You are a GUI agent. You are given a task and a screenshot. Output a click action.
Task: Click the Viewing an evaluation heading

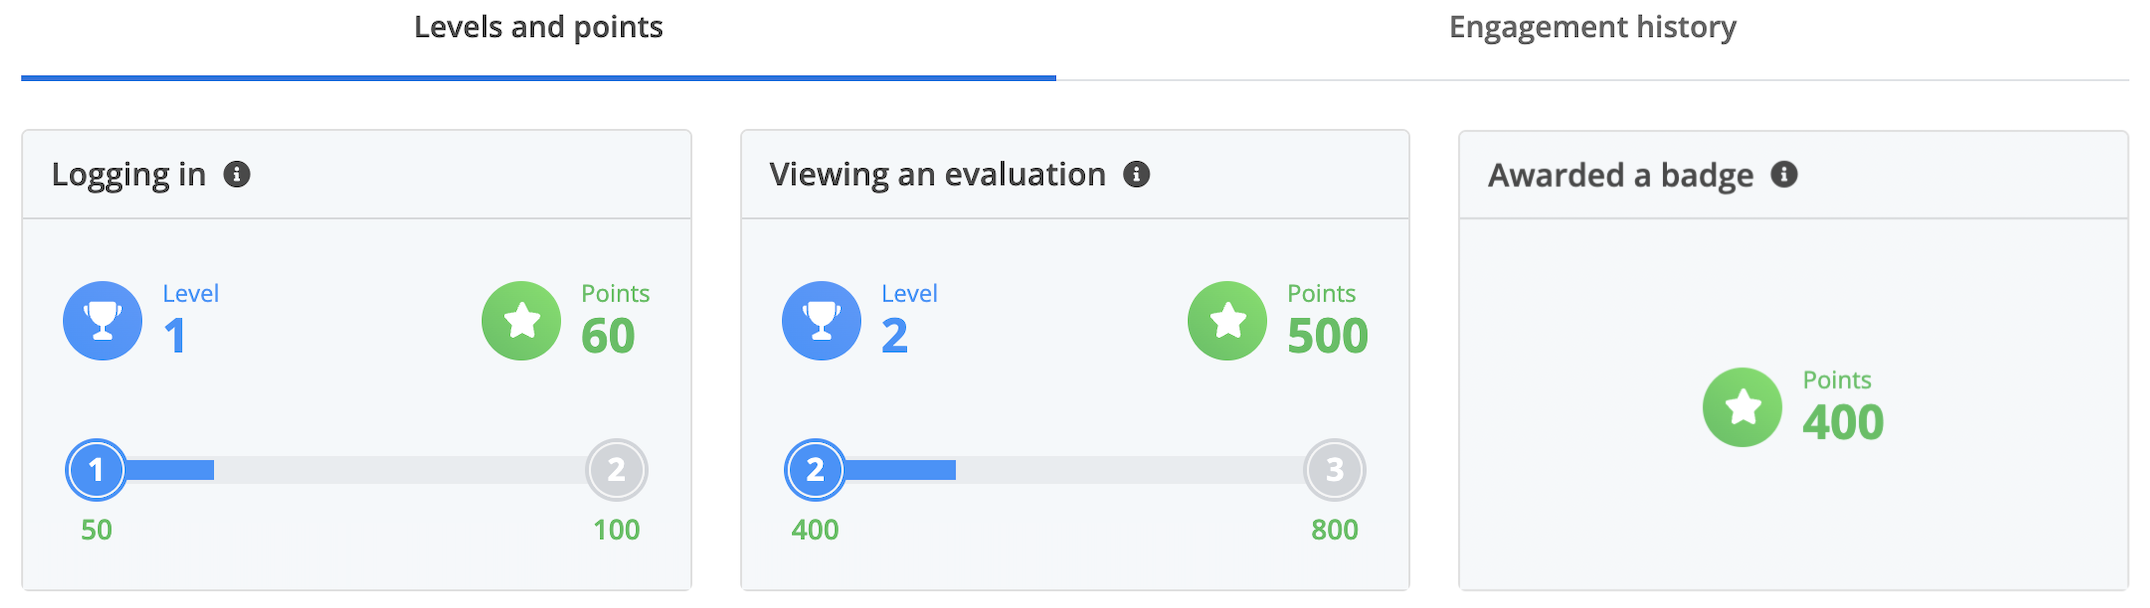click(x=938, y=175)
